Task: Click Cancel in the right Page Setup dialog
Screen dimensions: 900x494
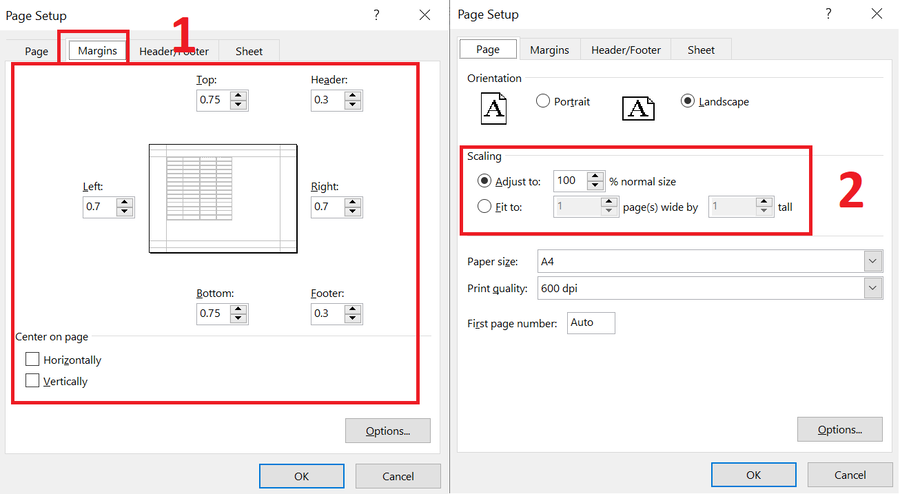Action: click(850, 474)
